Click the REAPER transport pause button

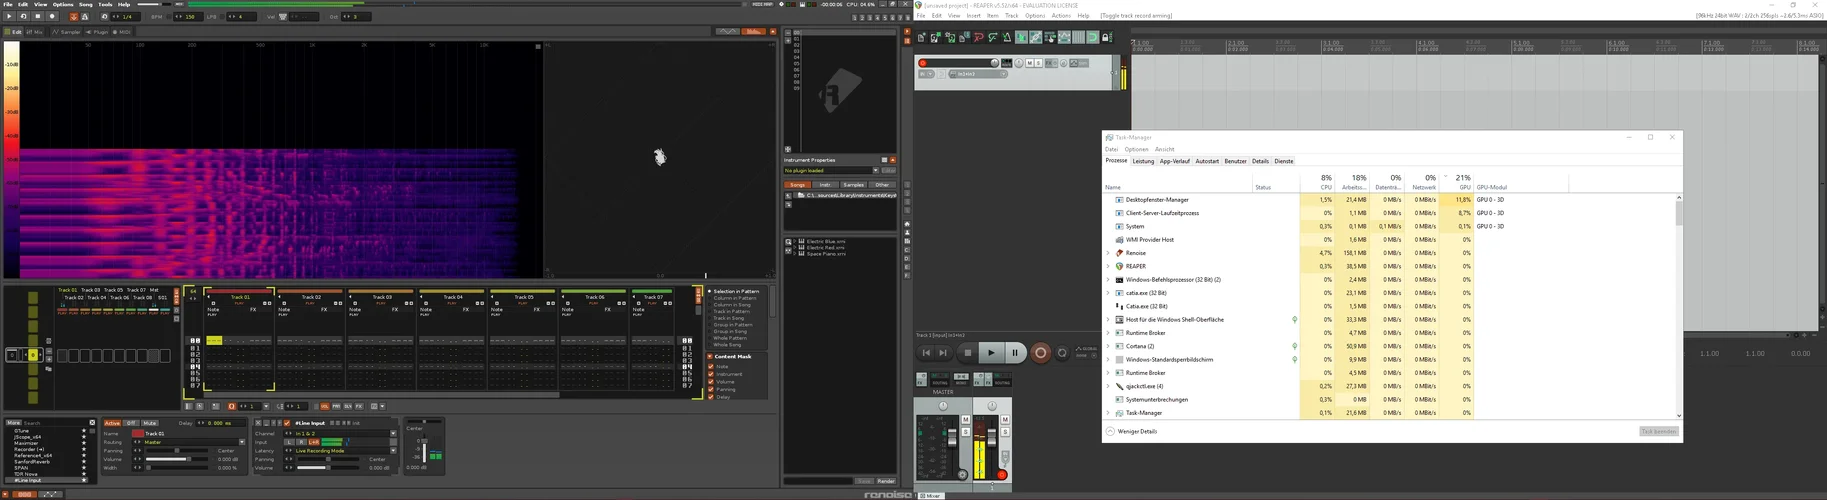(1014, 352)
